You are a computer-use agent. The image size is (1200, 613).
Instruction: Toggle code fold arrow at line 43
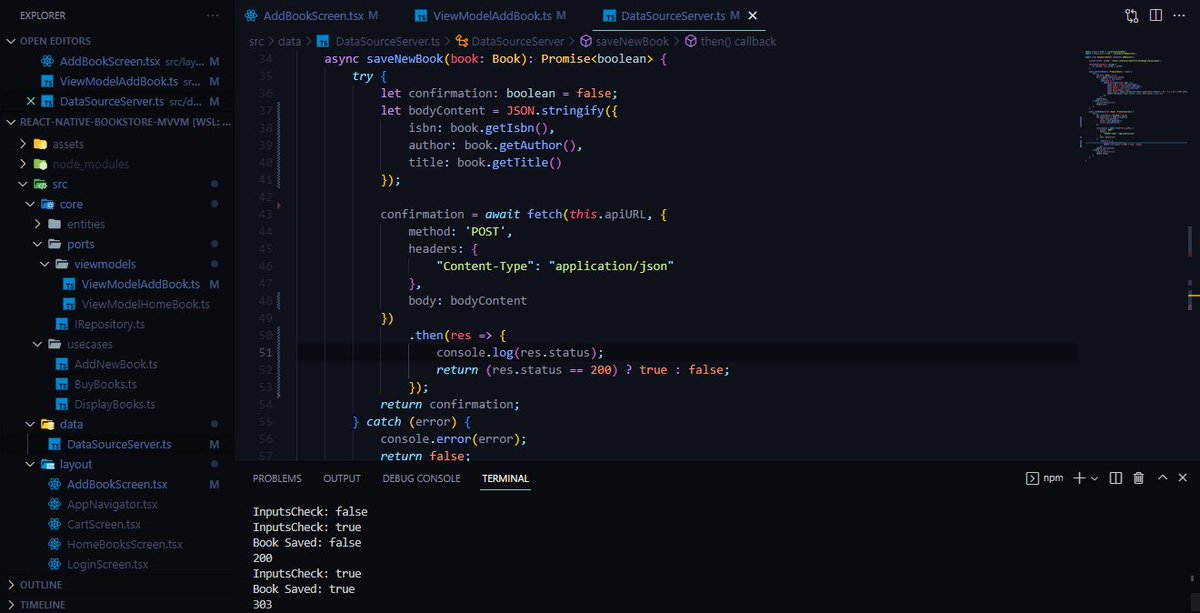click(x=279, y=205)
